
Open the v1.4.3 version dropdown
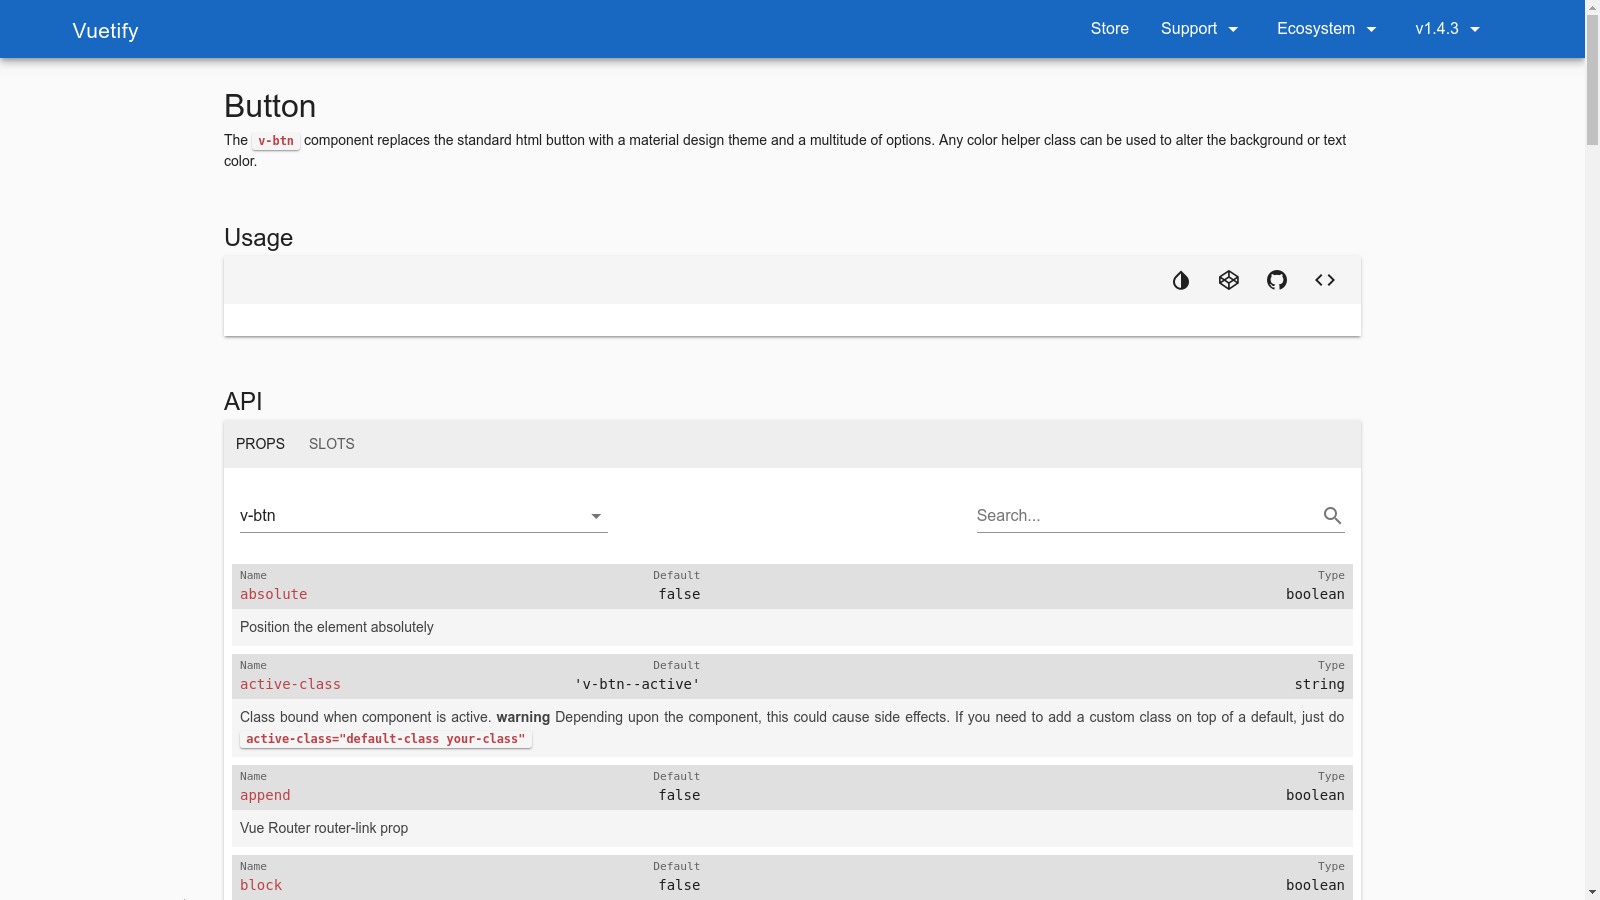1447,29
